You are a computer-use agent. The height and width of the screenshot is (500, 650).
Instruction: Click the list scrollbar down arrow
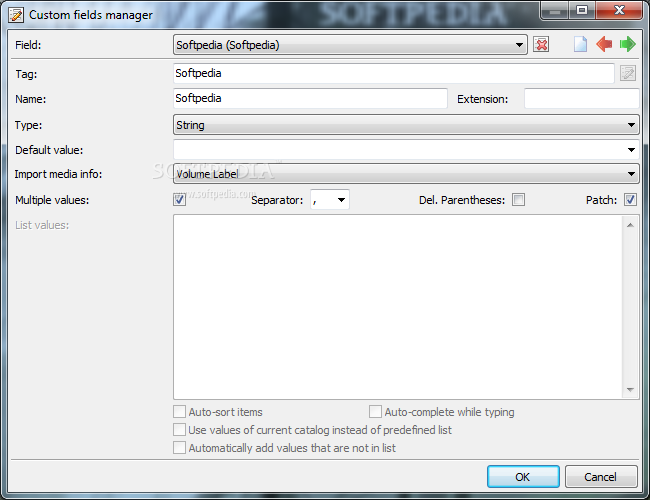click(x=630, y=389)
